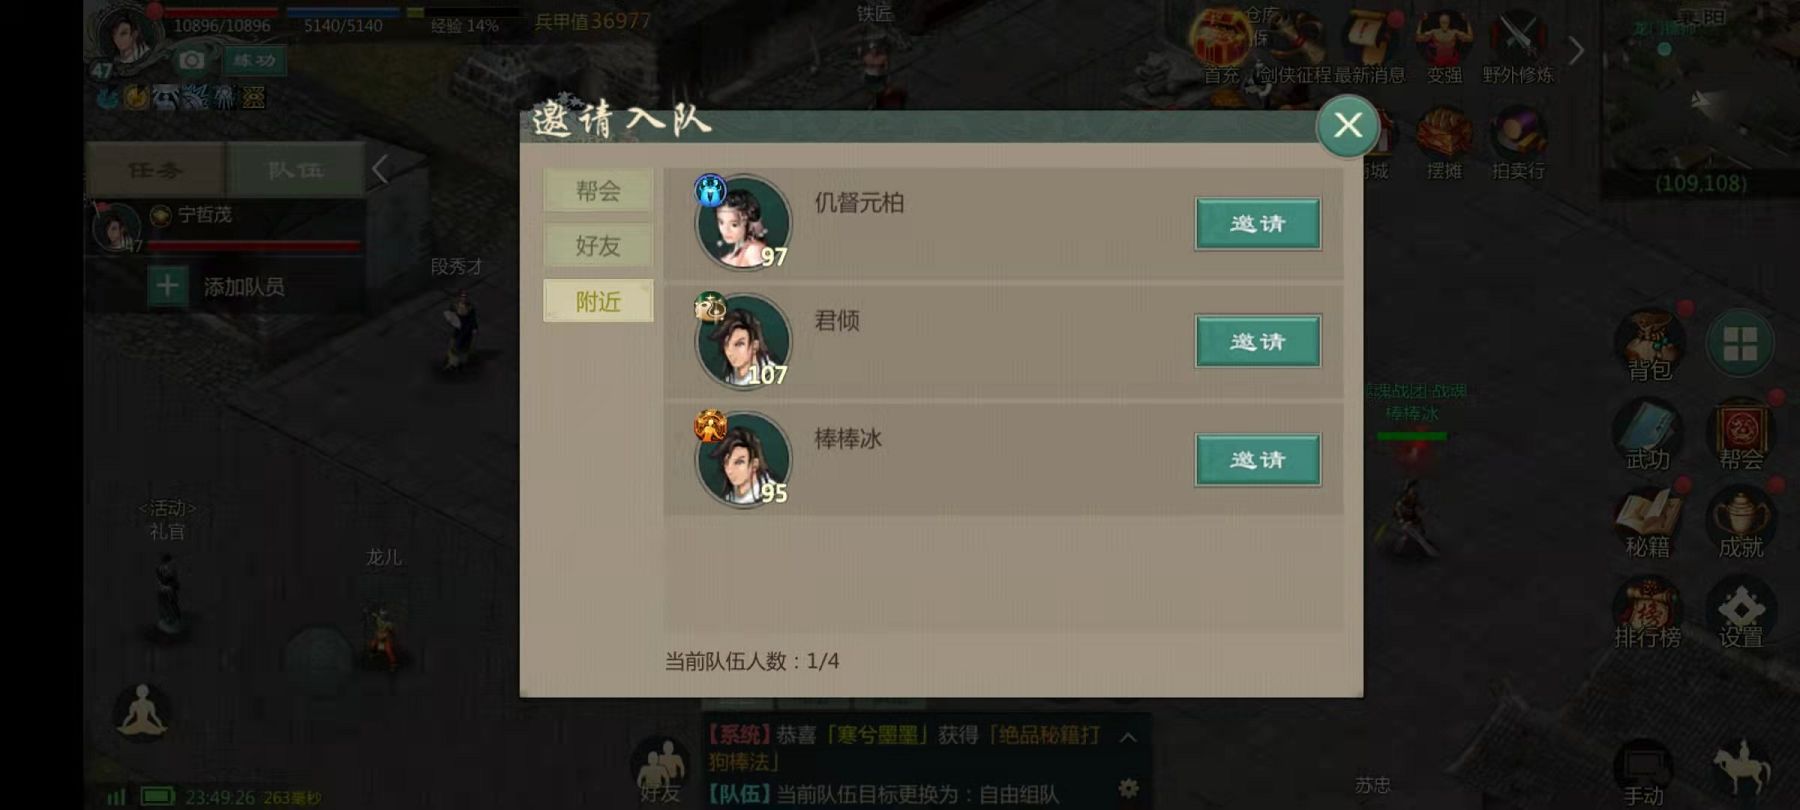1800x810 pixels.
Task: Invite 君倾 to the team
Action: tap(1258, 342)
